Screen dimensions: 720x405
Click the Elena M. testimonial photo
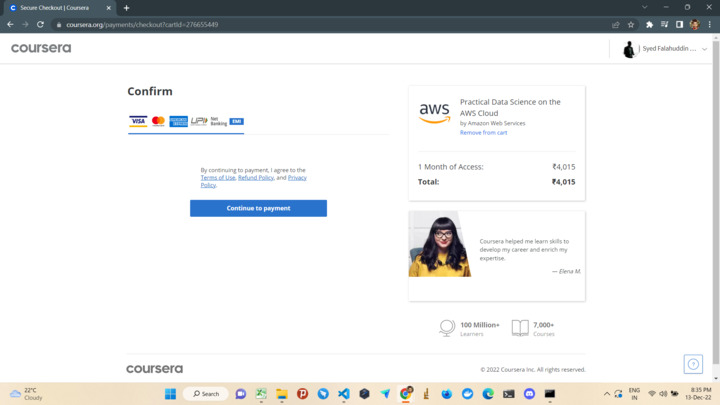click(440, 244)
